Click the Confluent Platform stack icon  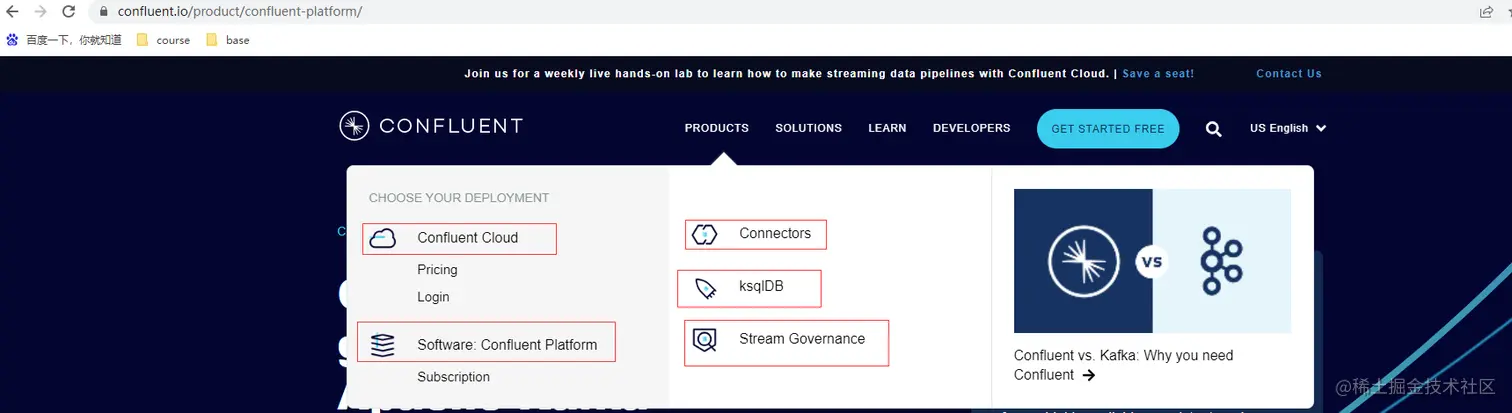[383, 345]
